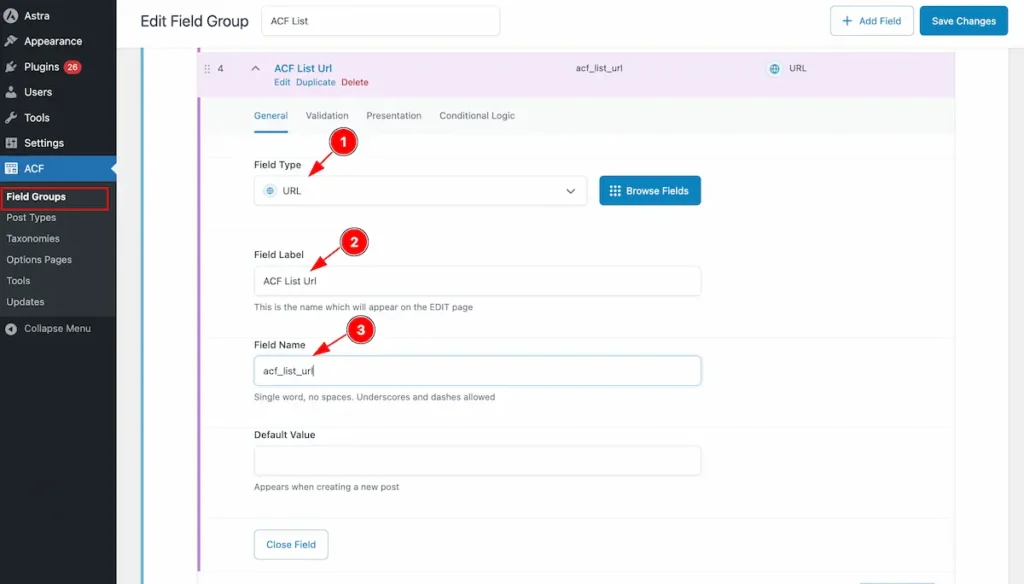Click the Astra logo icon in sidebar

pyautogui.click(x=10, y=16)
